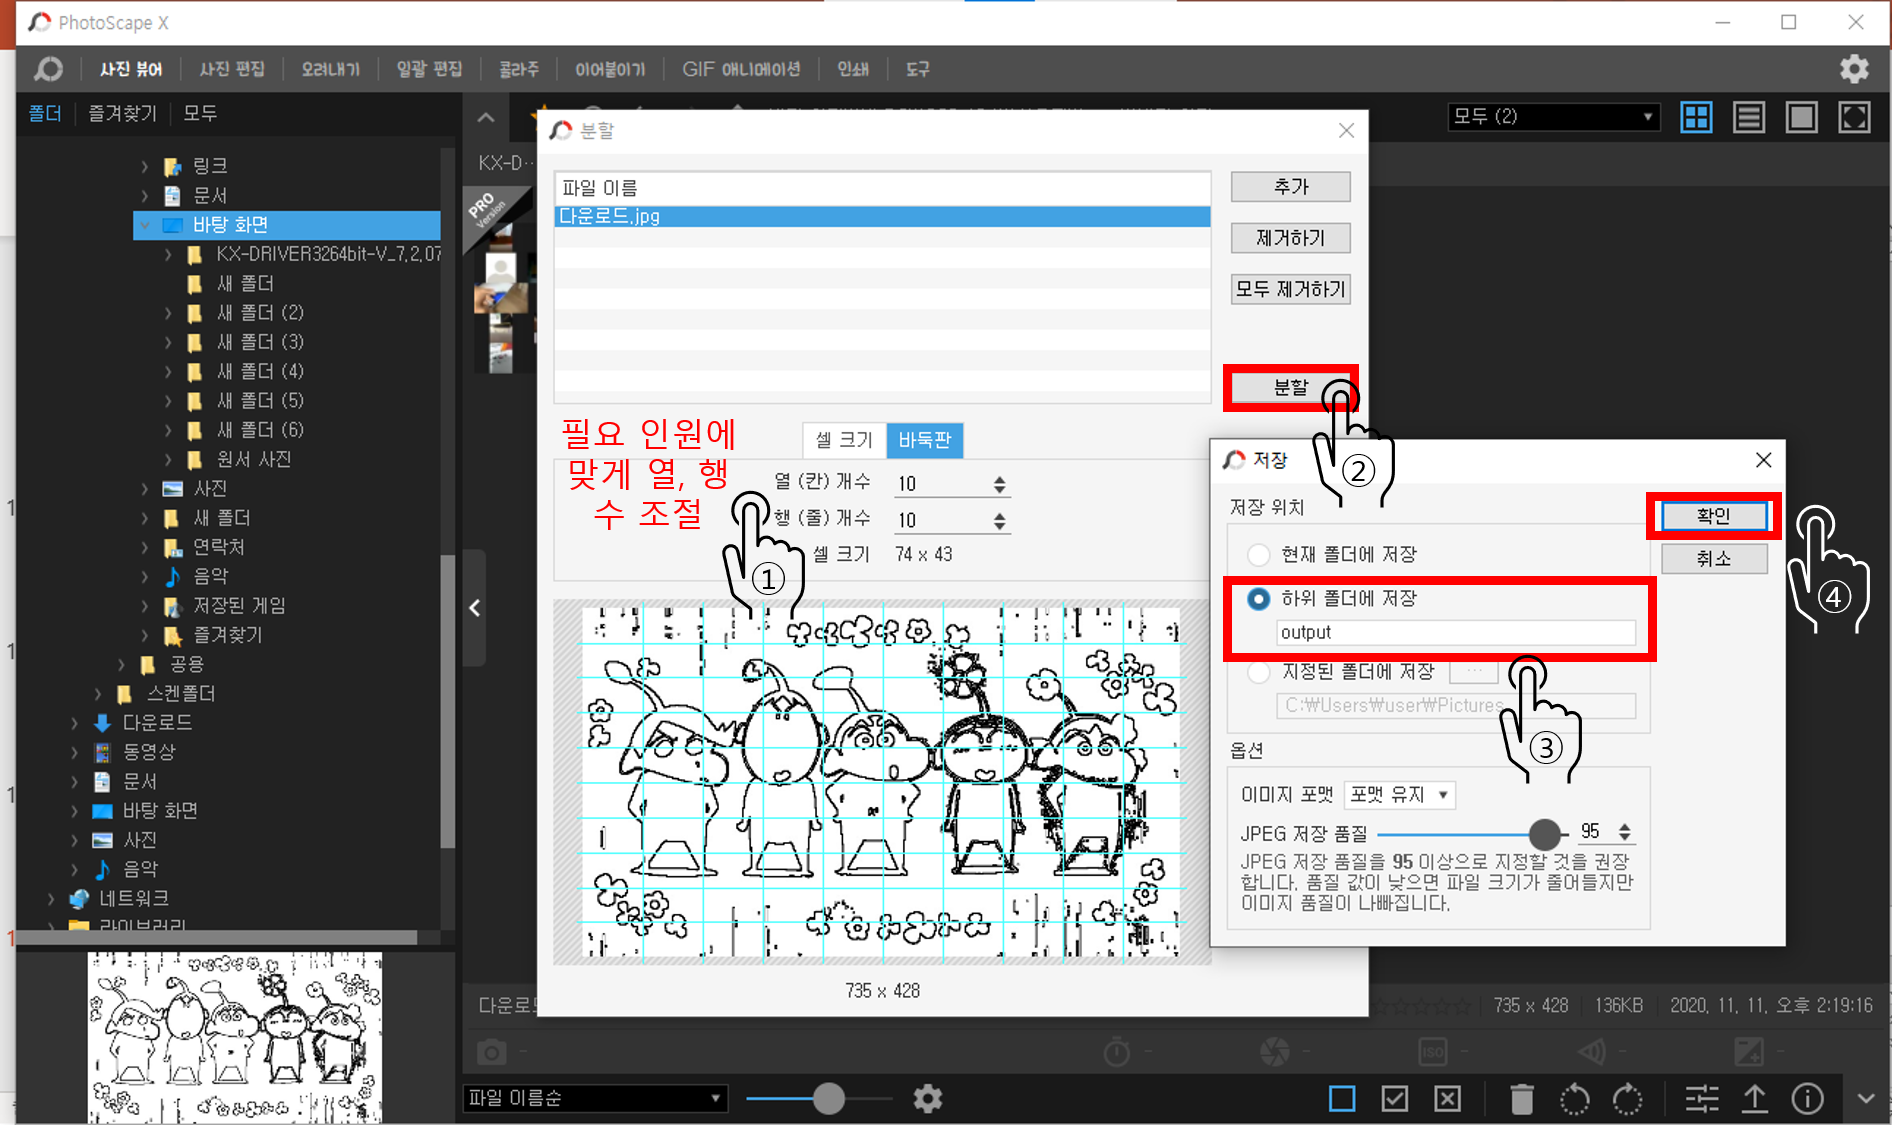Expand the 다운로드 tree node
Viewport: 1904px width, 1125px height.
(74, 722)
